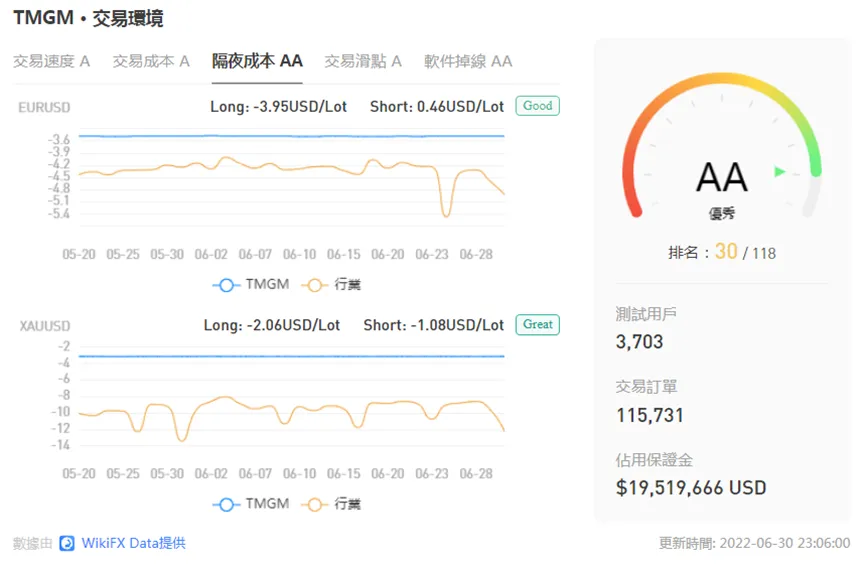
Task: Switch to the 交易滑點 A tab
Action: (363, 61)
